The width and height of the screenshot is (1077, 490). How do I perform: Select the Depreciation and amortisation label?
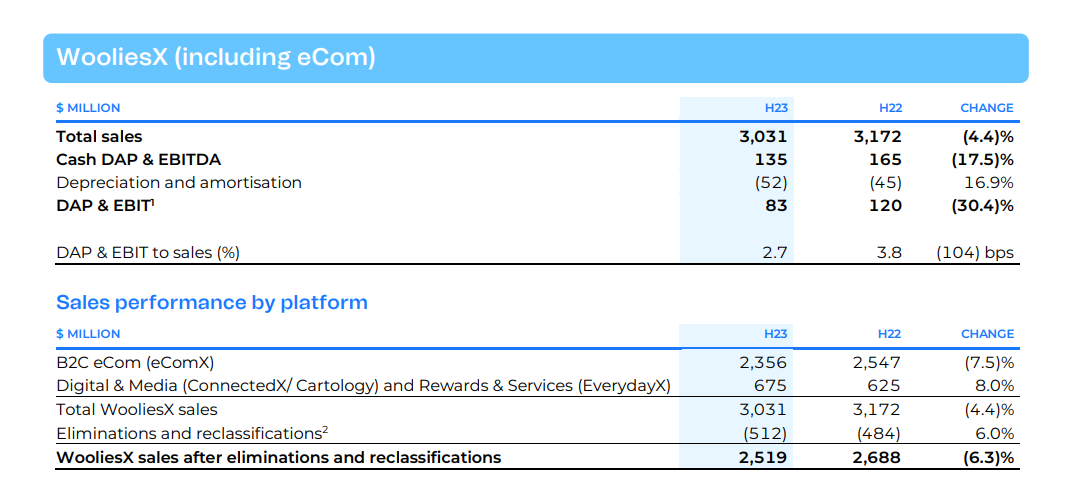click(179, 182)
